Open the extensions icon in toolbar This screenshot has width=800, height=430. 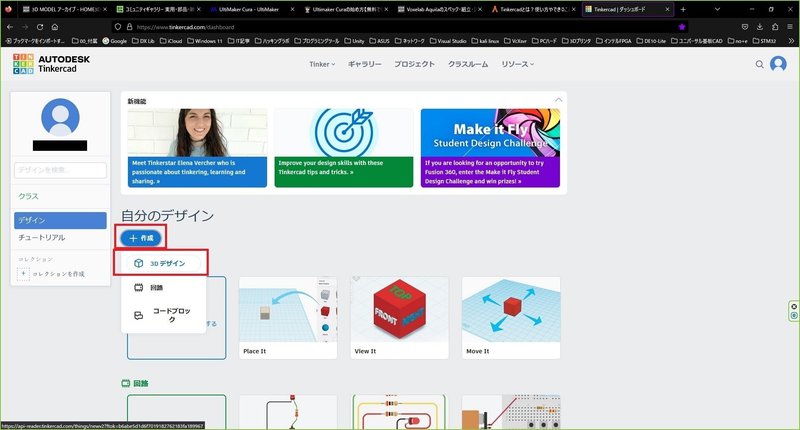click(x=775, y=27)
